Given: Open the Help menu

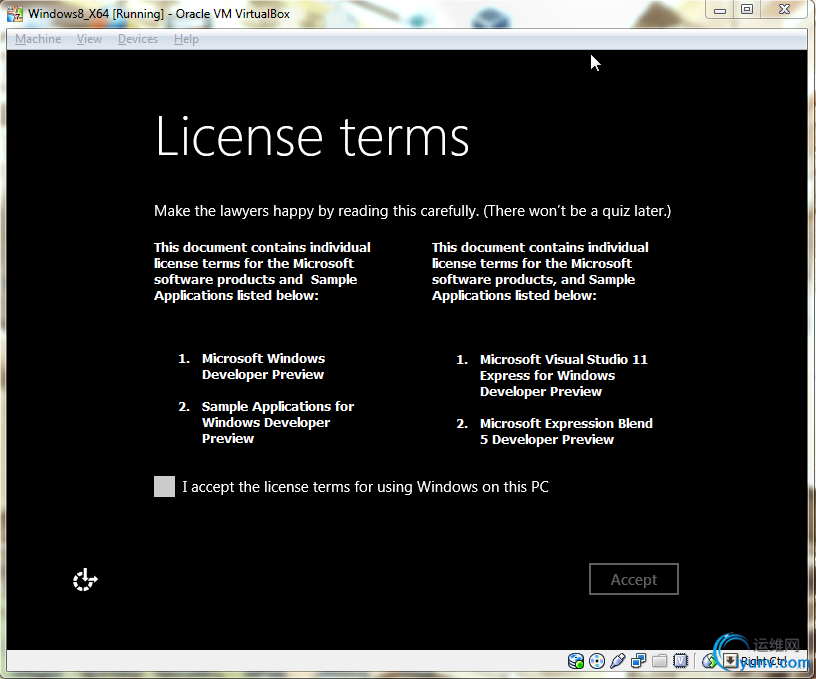Looking at the screenshot, I should pos(186,39).
